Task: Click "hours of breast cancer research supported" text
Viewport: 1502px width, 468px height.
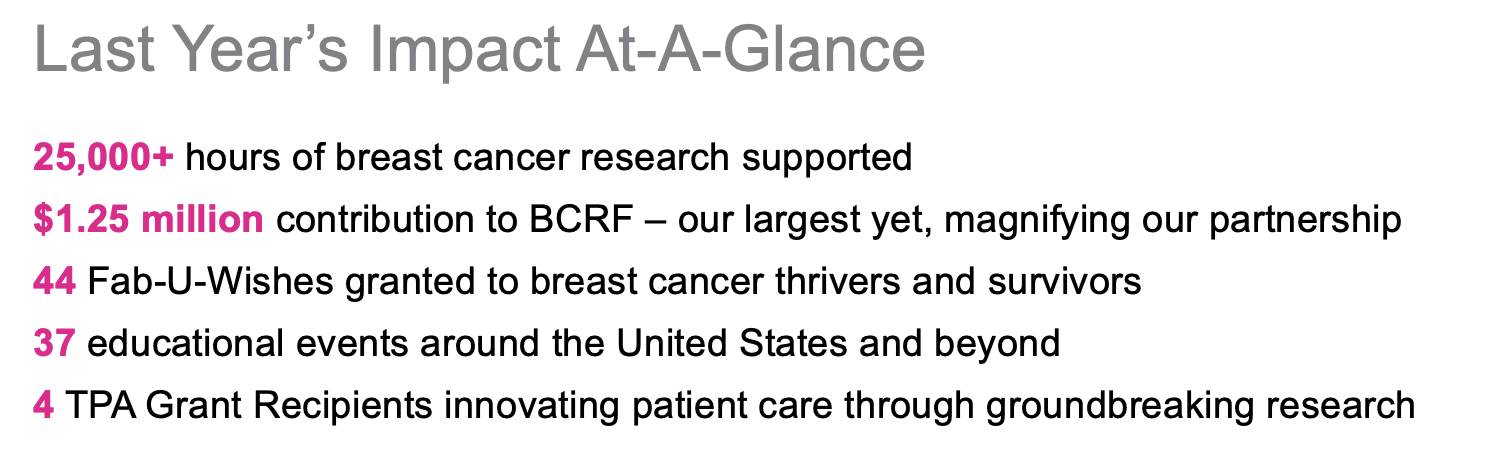Action: [x=548, y=158]
